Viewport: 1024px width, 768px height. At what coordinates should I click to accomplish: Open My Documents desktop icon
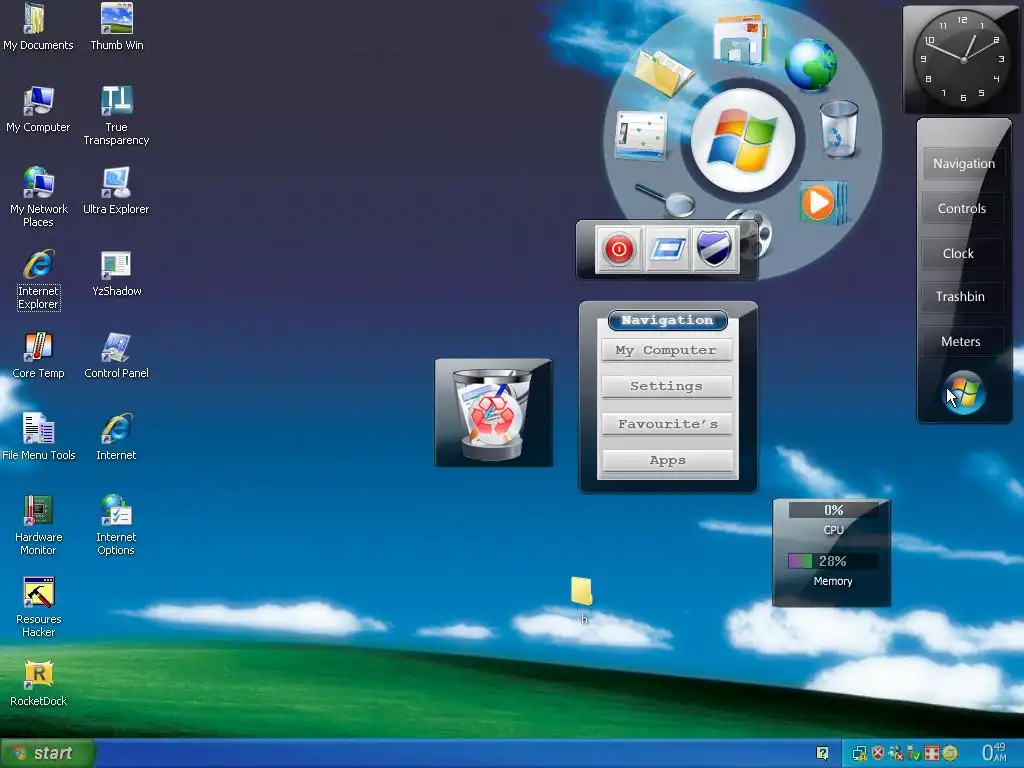click(38, 27)
